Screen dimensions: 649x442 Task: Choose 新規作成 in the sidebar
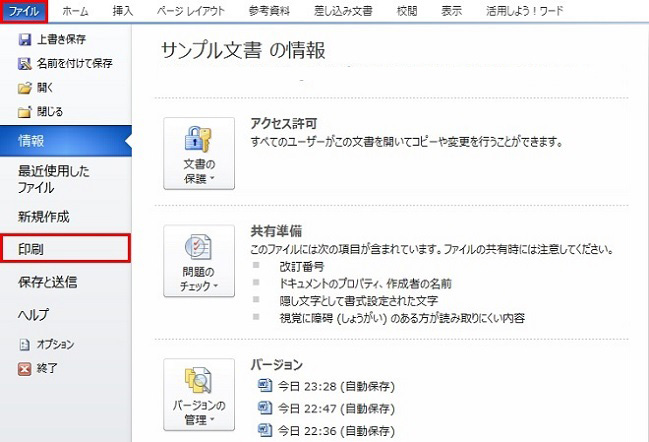point(43,216)
